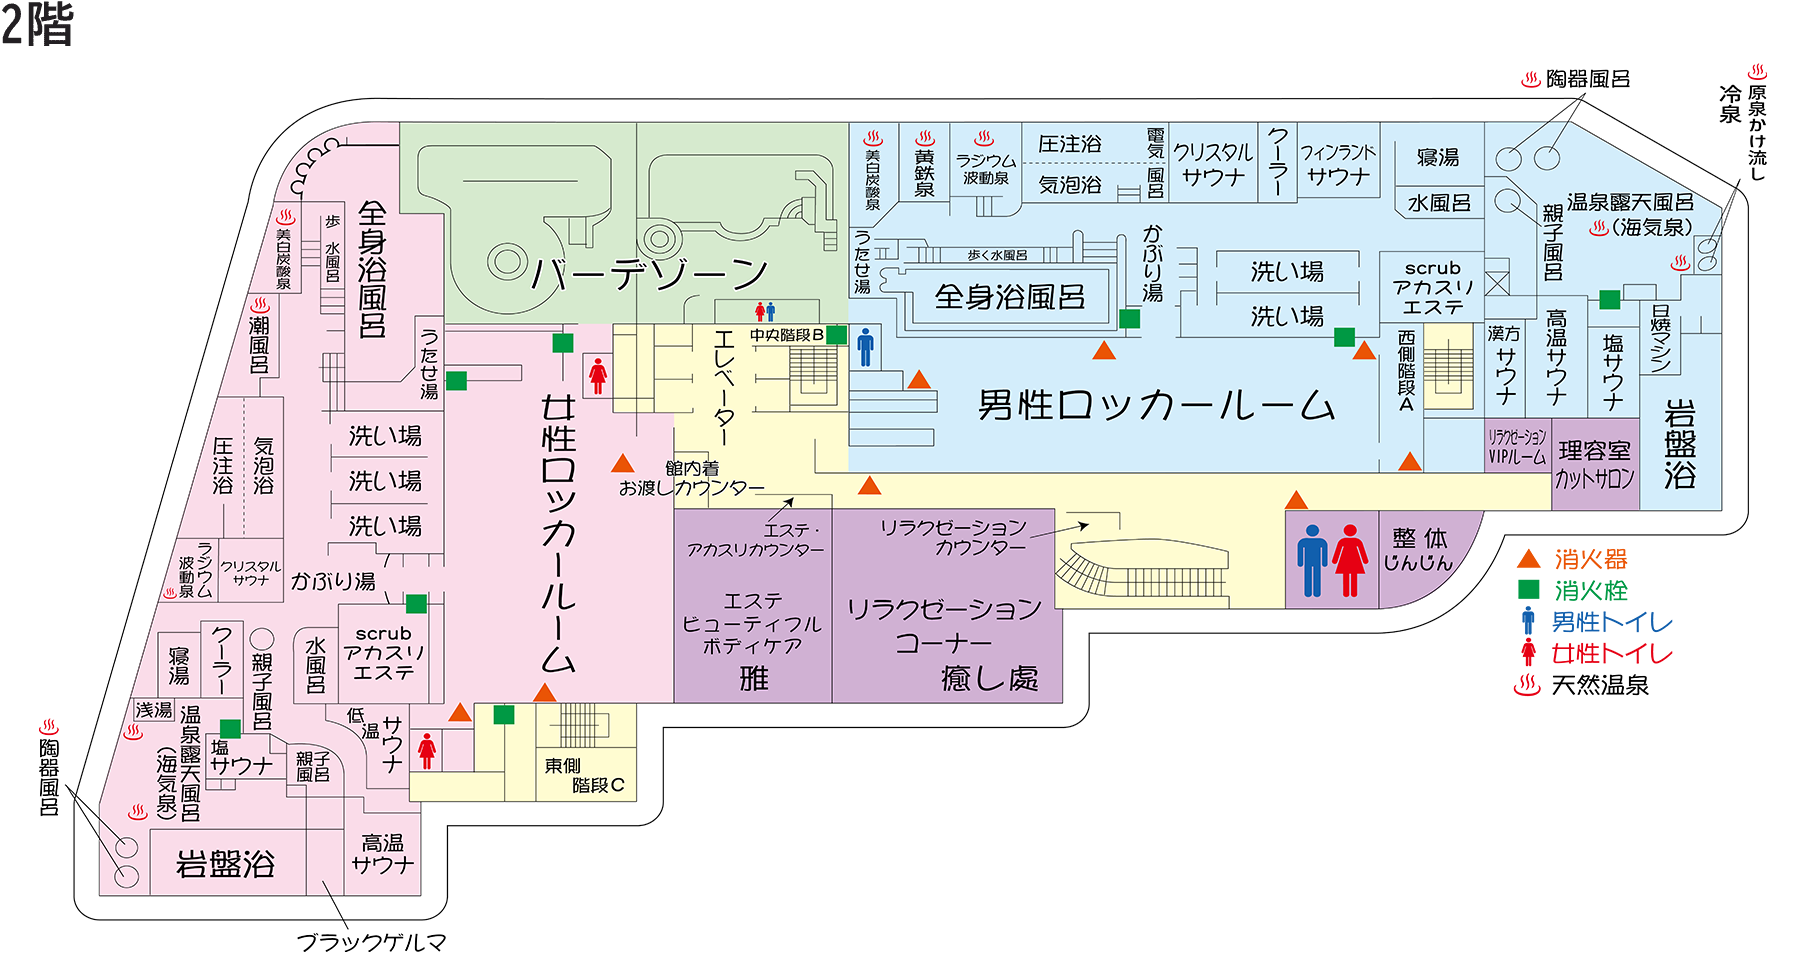Click the フィンランドサウナ label
This screenshot has height=960, width=1818.
(1338, 164)
